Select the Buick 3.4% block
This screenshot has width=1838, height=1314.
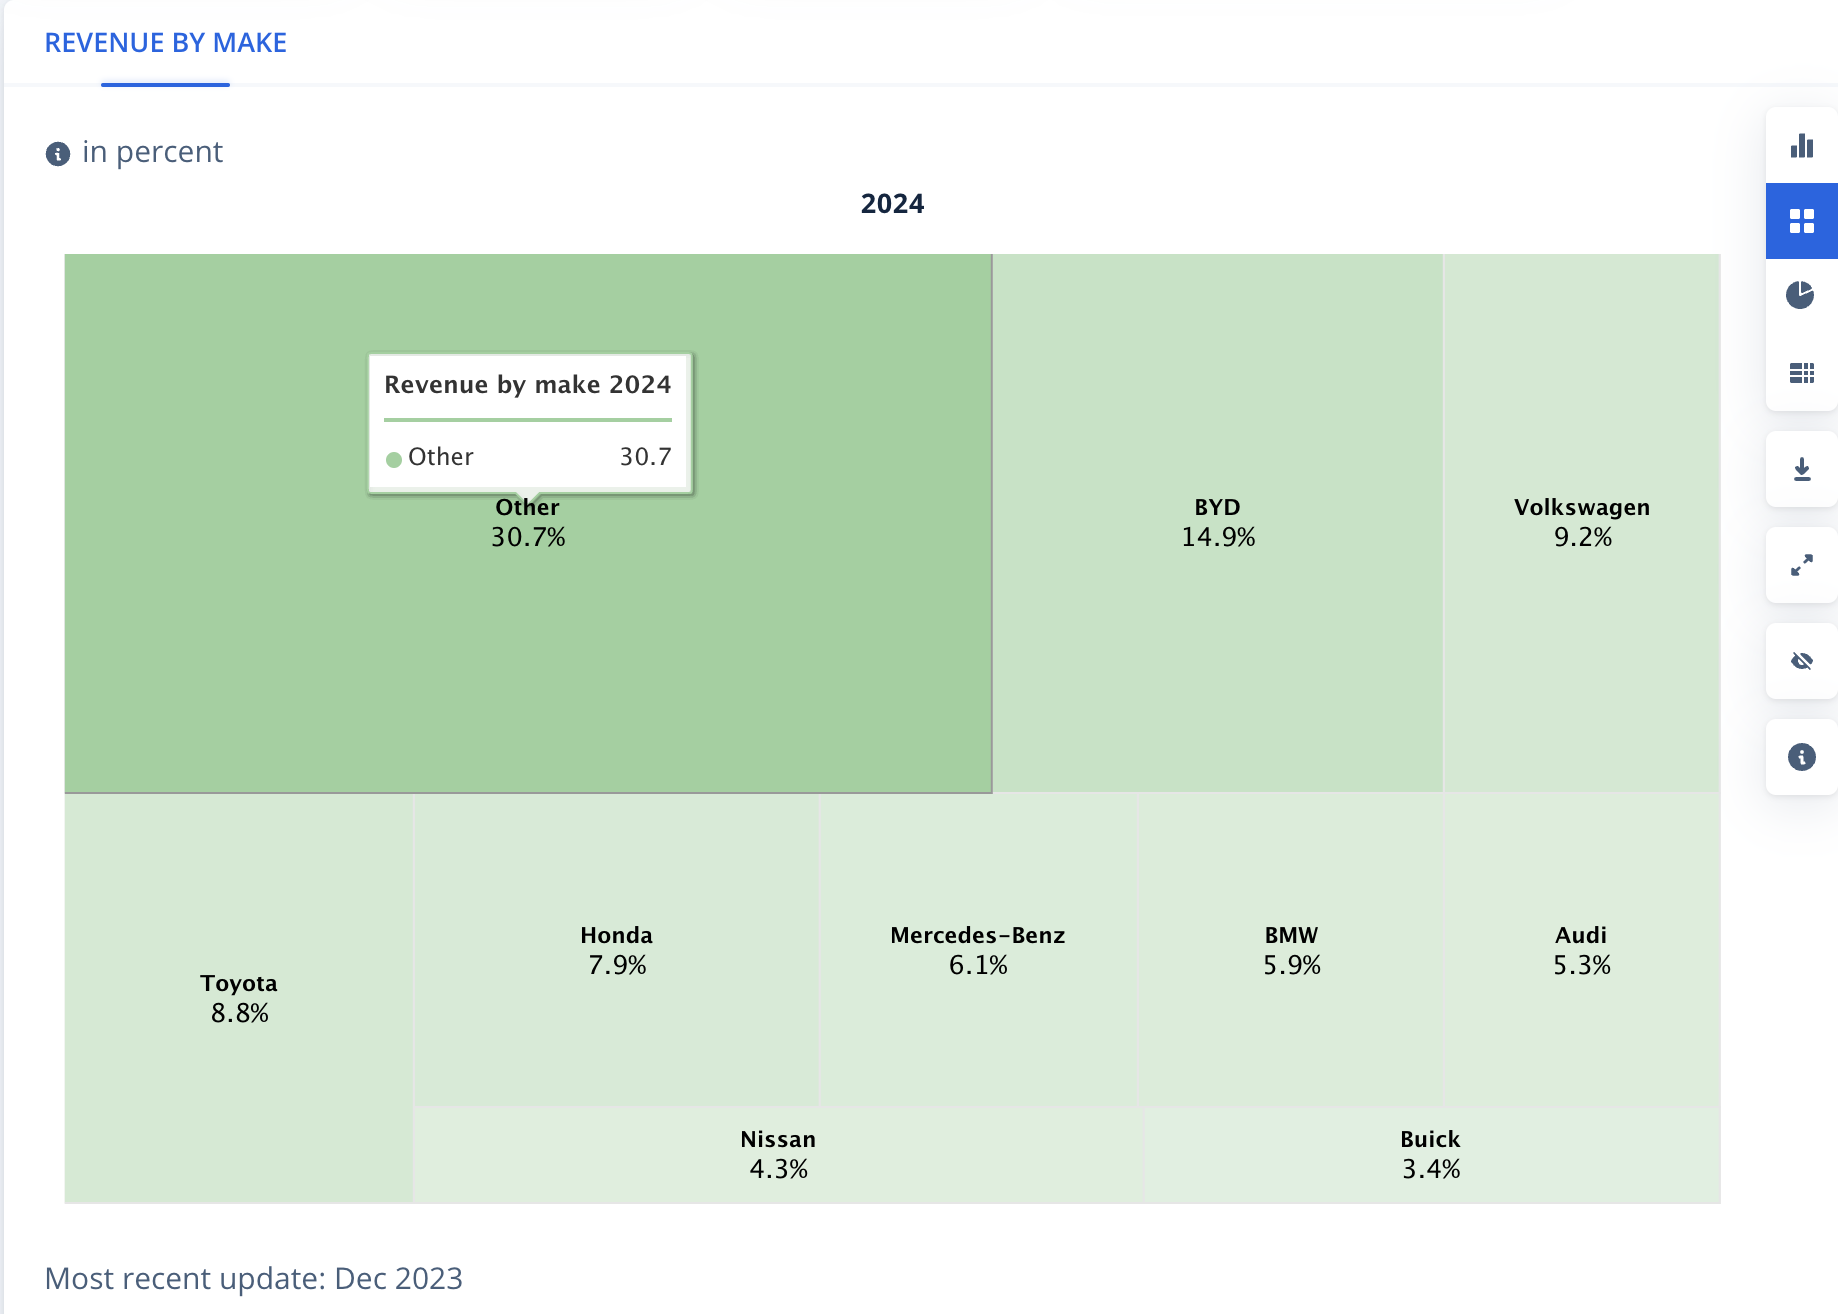coord(1431,1154)
